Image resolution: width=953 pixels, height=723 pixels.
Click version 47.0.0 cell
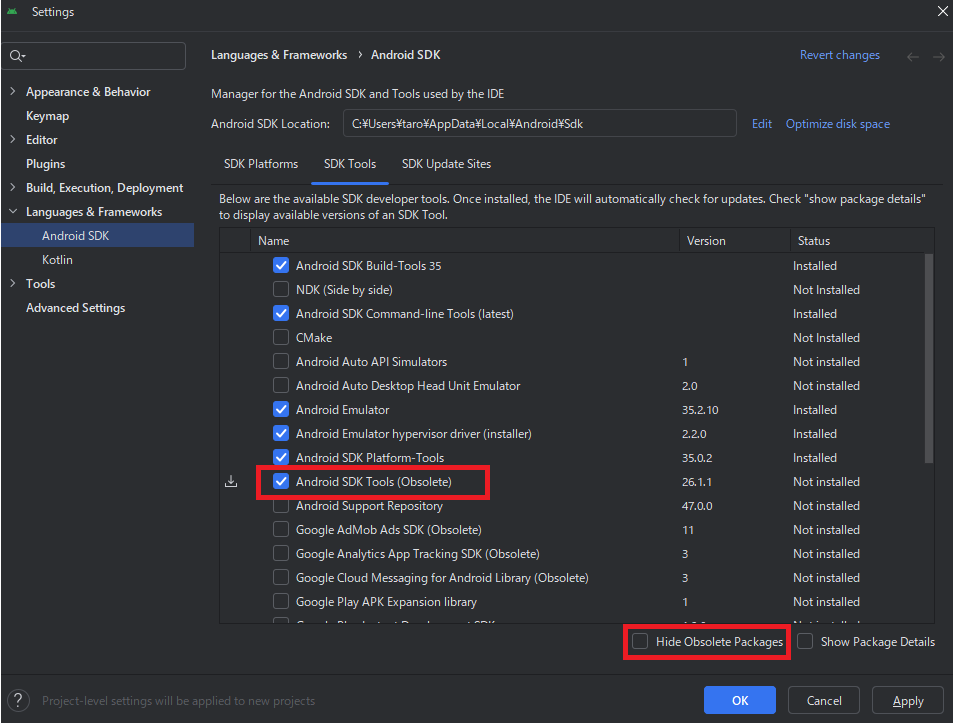click(x=697, y=506)
